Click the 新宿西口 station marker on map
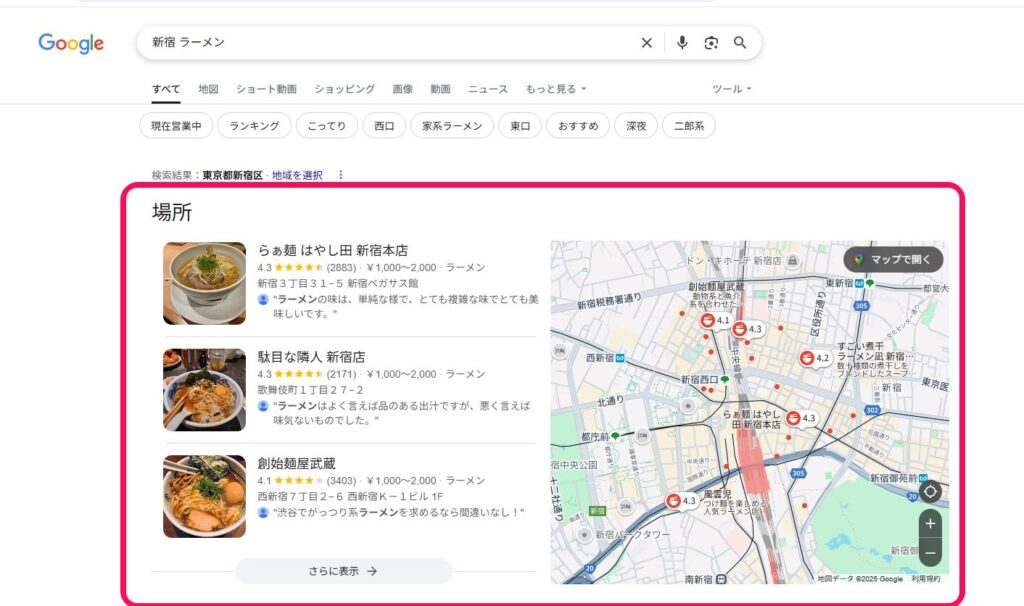The image size is (1024, 606). [x=724, y=379]
